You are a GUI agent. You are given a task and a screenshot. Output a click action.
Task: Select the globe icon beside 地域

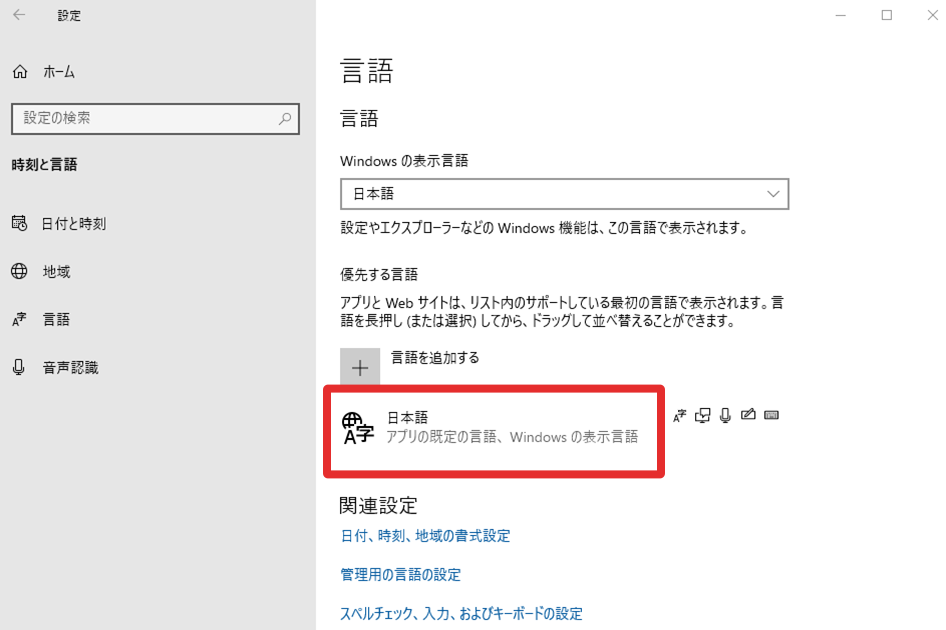[x=19, y=272]
